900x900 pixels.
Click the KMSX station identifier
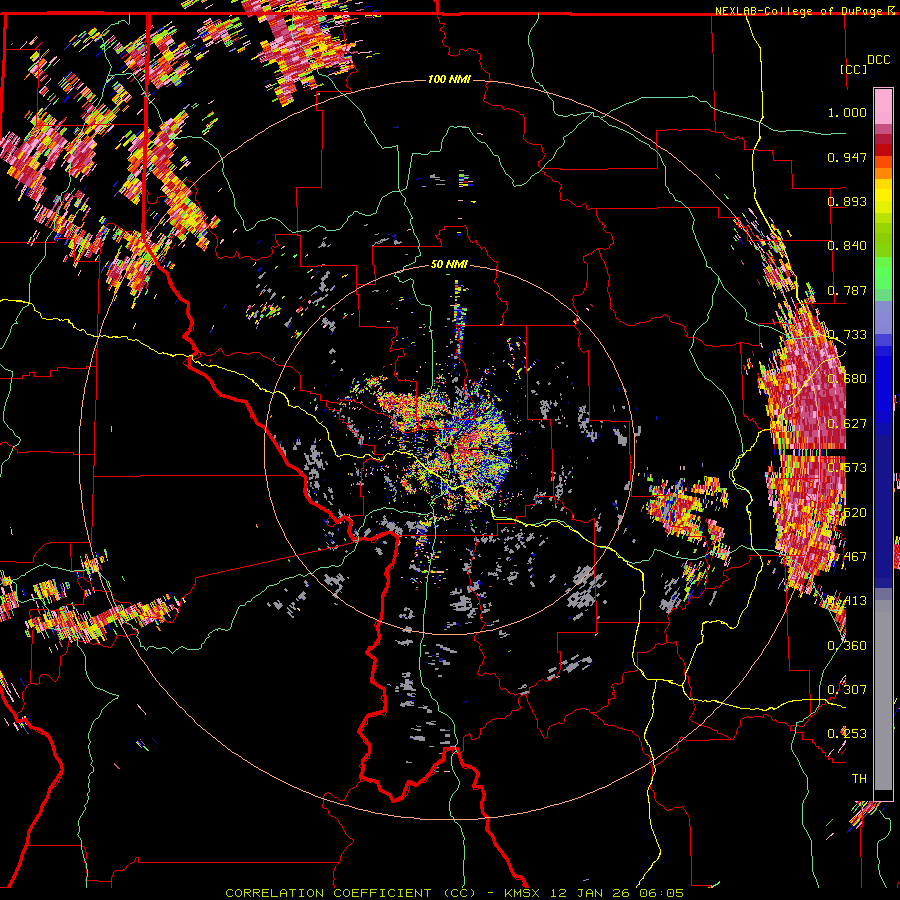tap(524, 893)
